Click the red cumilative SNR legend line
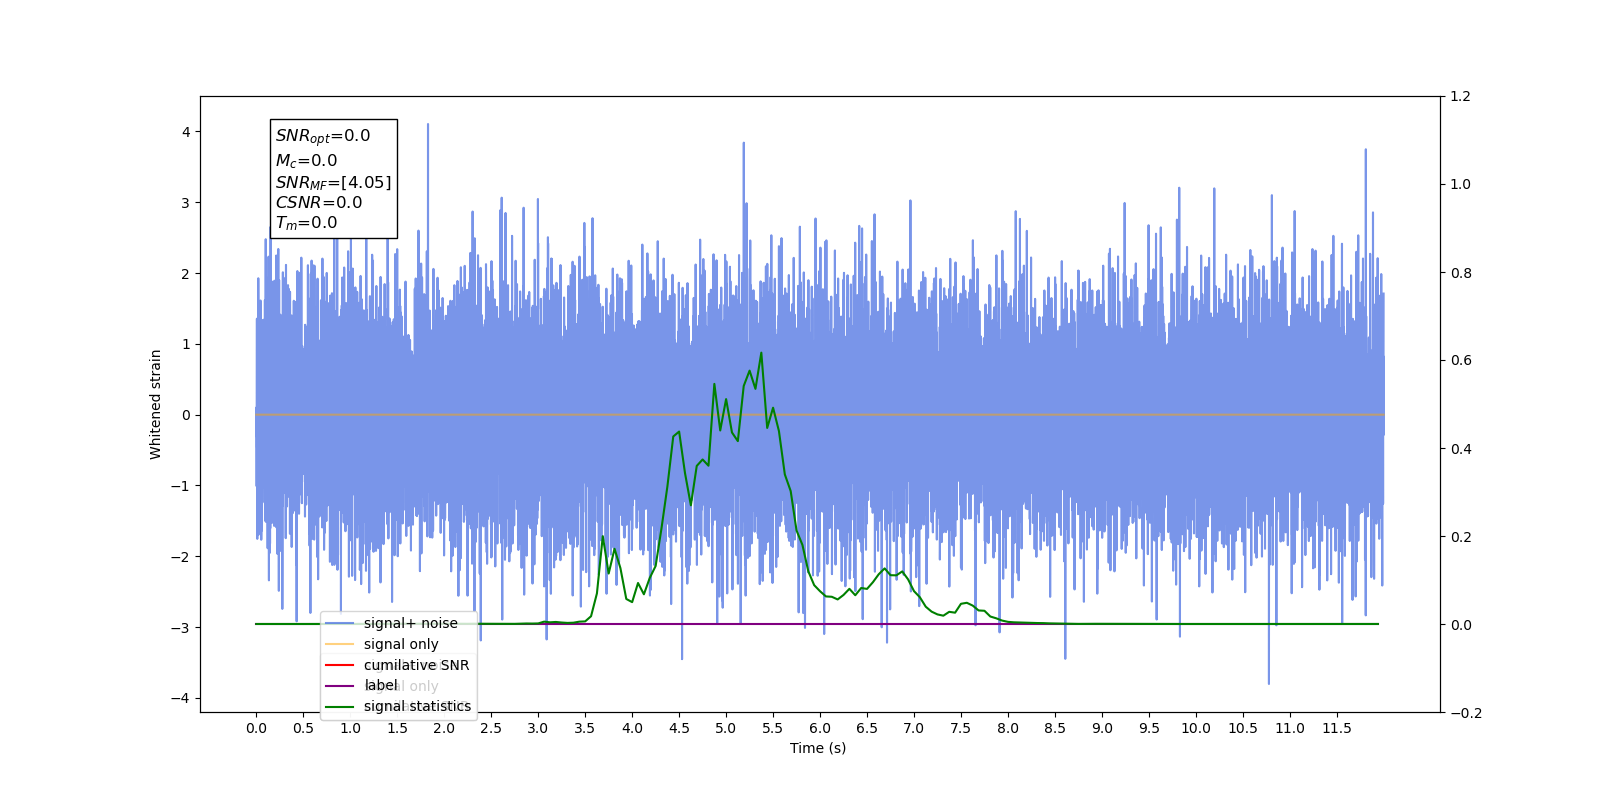This screenshot has width=1600, height=800. [x=340, y=665]
